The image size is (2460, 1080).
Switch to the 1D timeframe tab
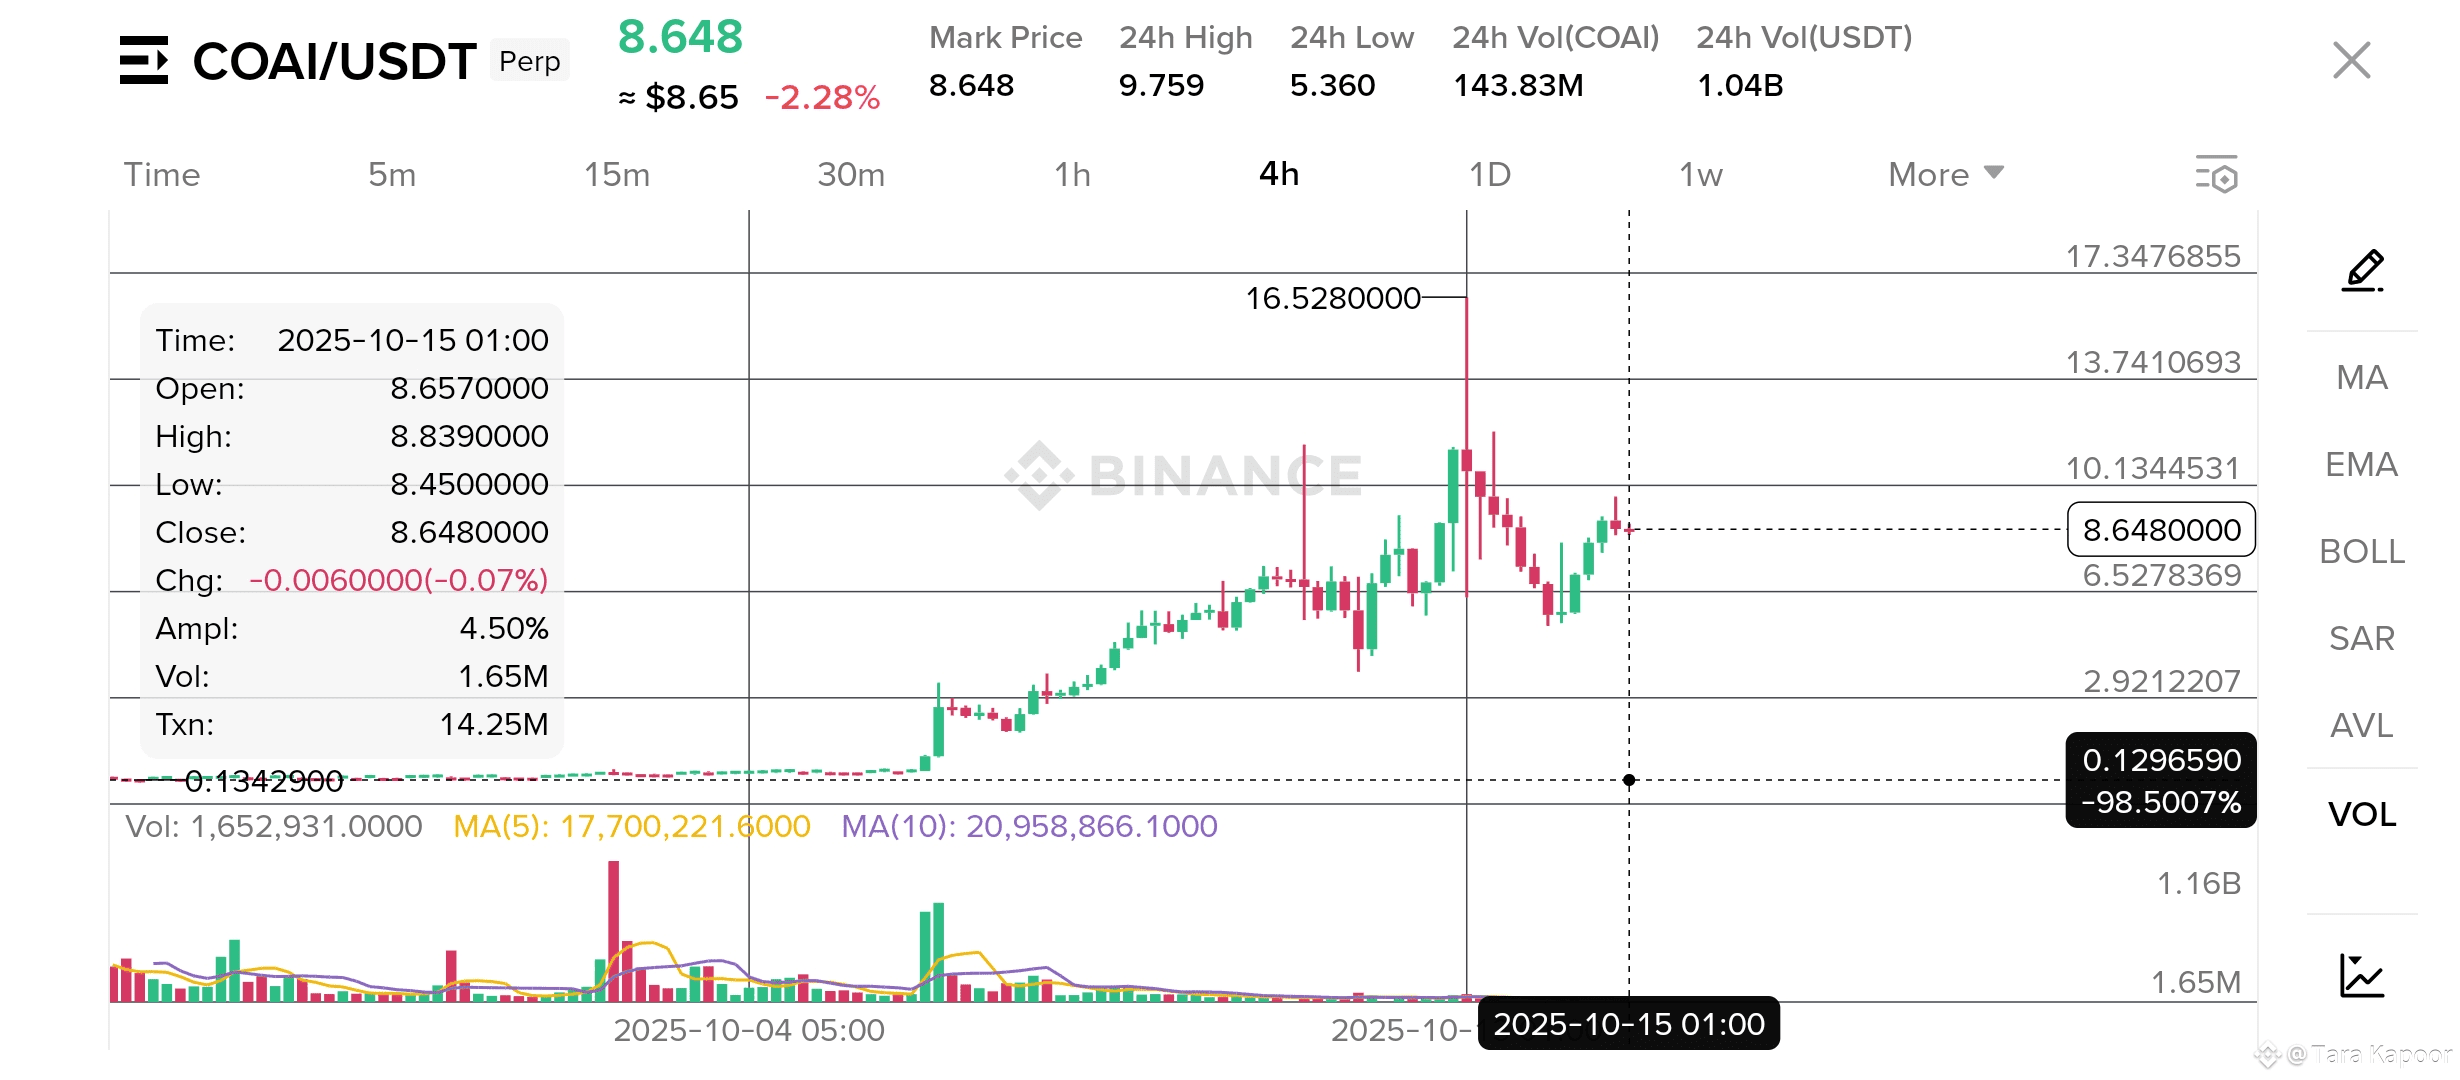[1489, 174]
